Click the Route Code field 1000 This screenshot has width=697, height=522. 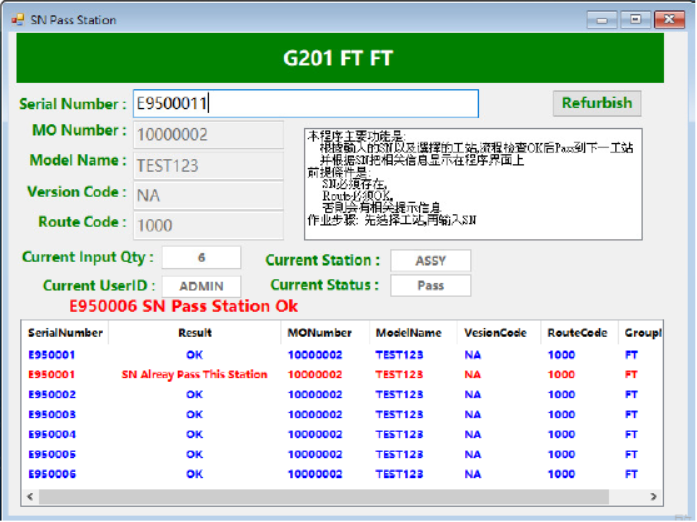[208, 225]
